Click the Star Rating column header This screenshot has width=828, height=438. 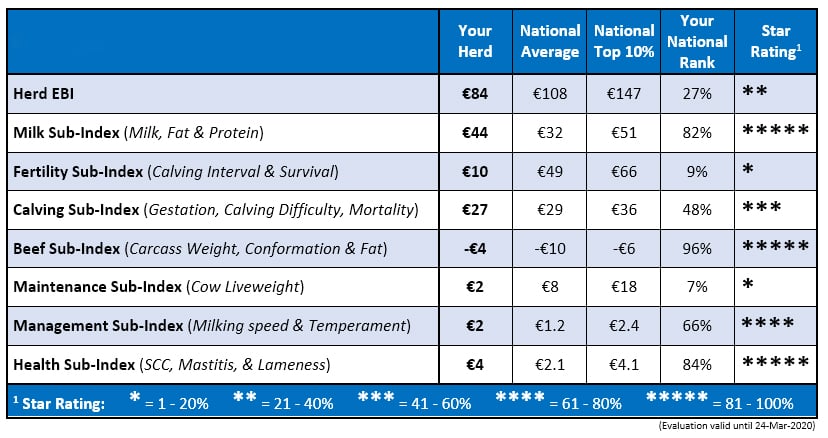(775, 41)
